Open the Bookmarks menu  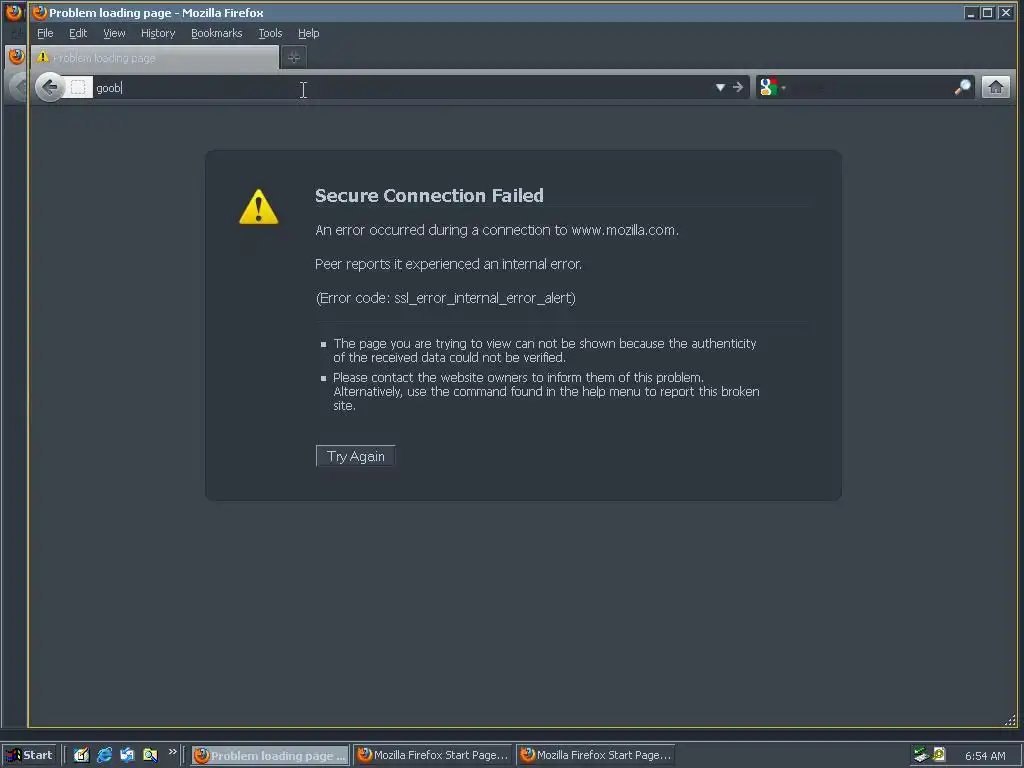(217, 33)
